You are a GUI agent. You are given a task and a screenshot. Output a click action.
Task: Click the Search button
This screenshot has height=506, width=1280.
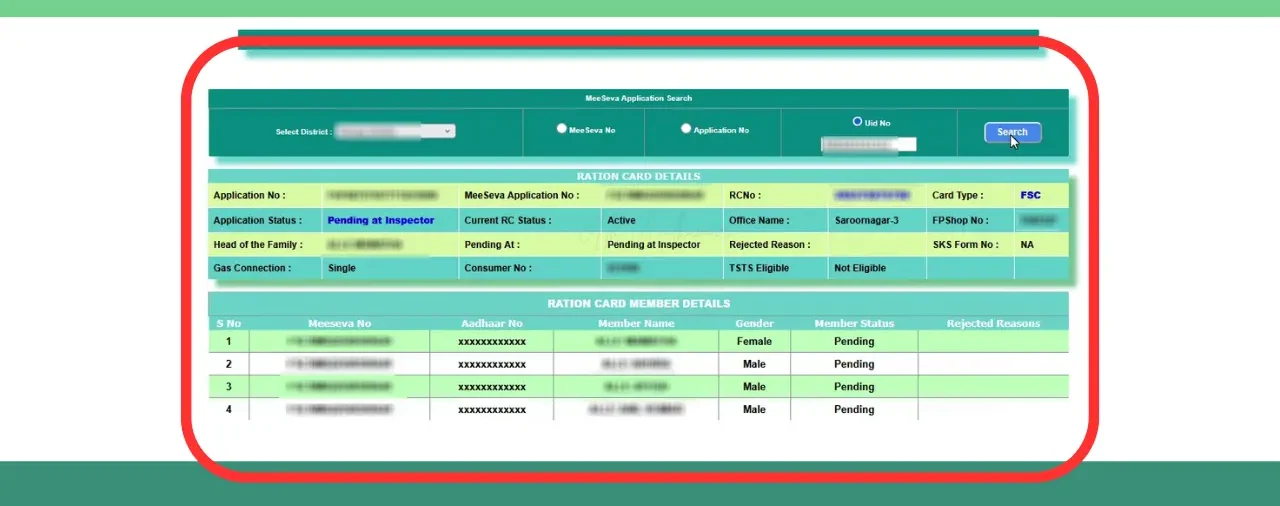(1012, 132)
